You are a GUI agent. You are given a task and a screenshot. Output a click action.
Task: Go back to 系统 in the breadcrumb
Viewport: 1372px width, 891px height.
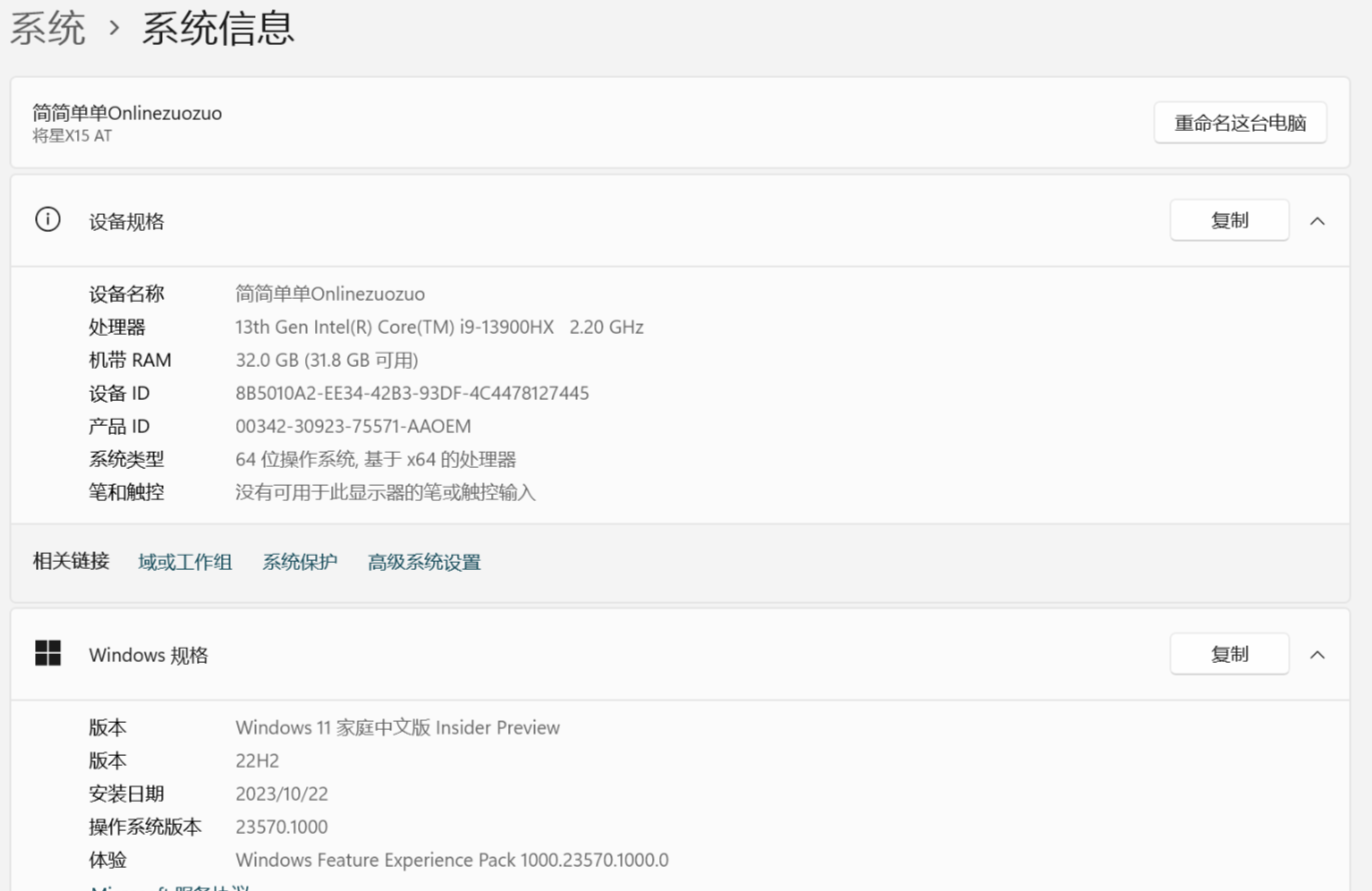[x=48, y=28]
